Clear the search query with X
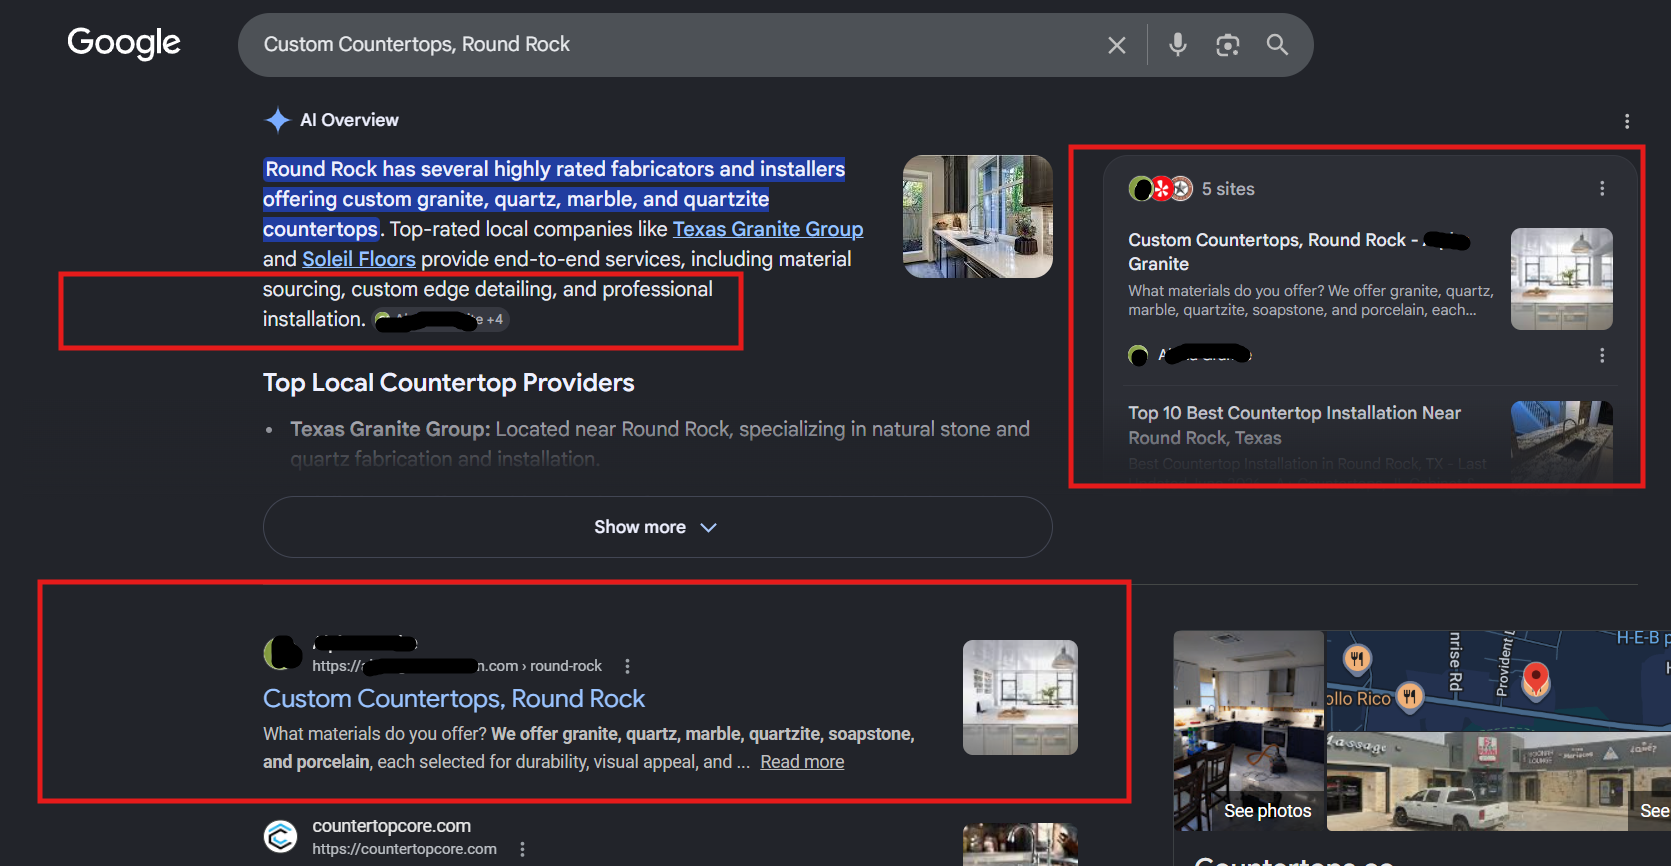 pos(1117,45)
